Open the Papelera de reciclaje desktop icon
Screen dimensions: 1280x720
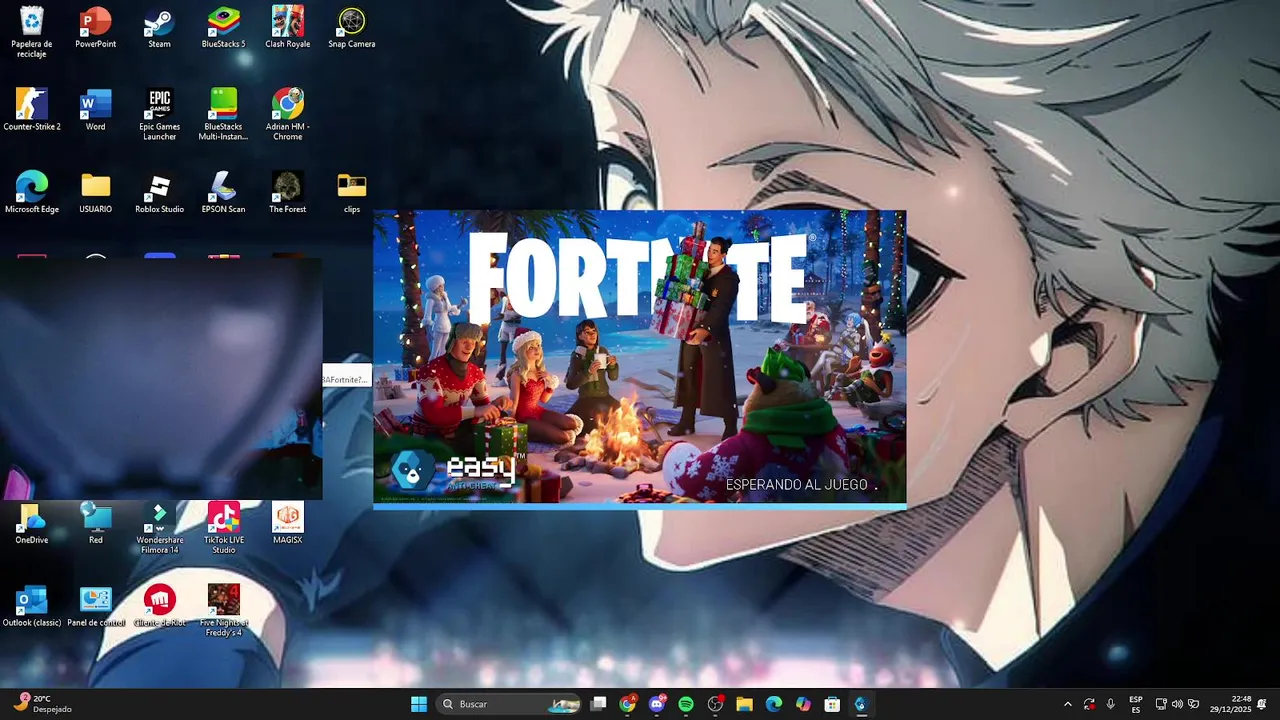tap(32, 31)
